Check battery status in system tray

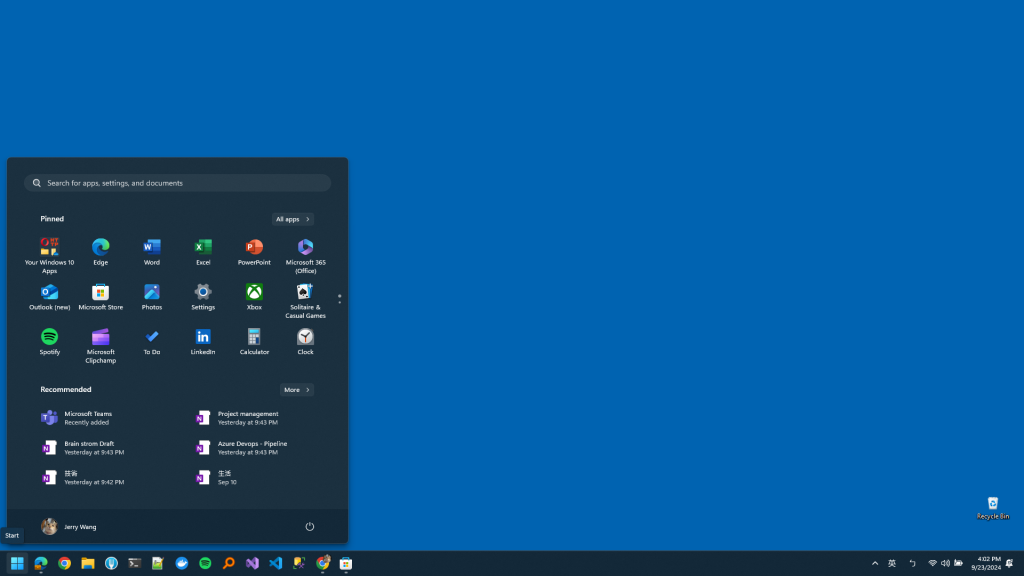[x=958, y=563]
